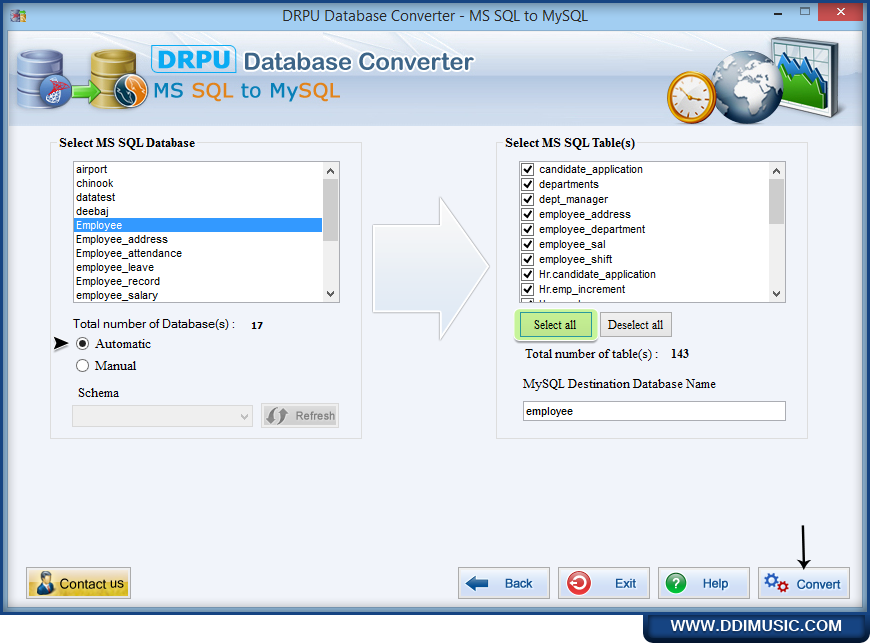Viewport: 870px width, 643px height.
Task: Select the deebaj database
Action: point(198,211)
